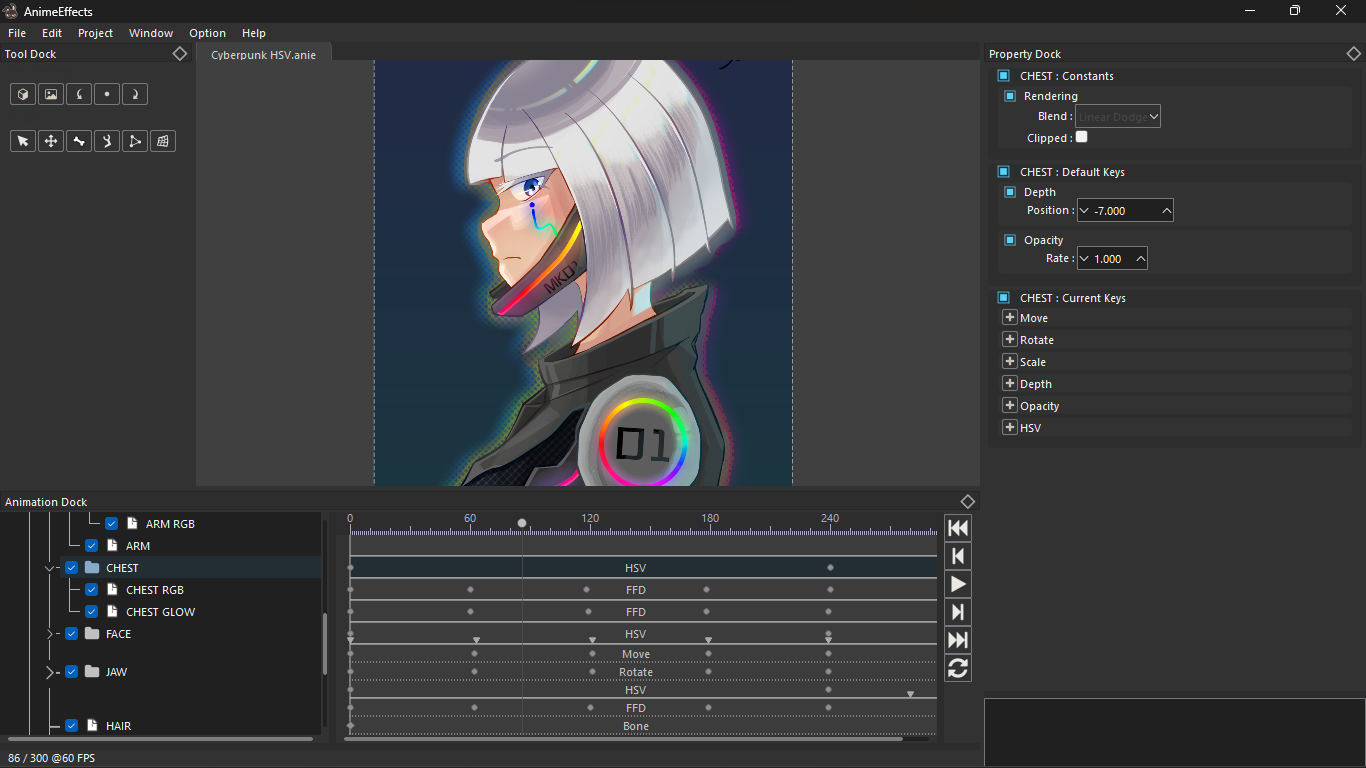1366x768 pixels.
Task: Add a Depth key under Current Keys
Action: [x=1010, y=384]
